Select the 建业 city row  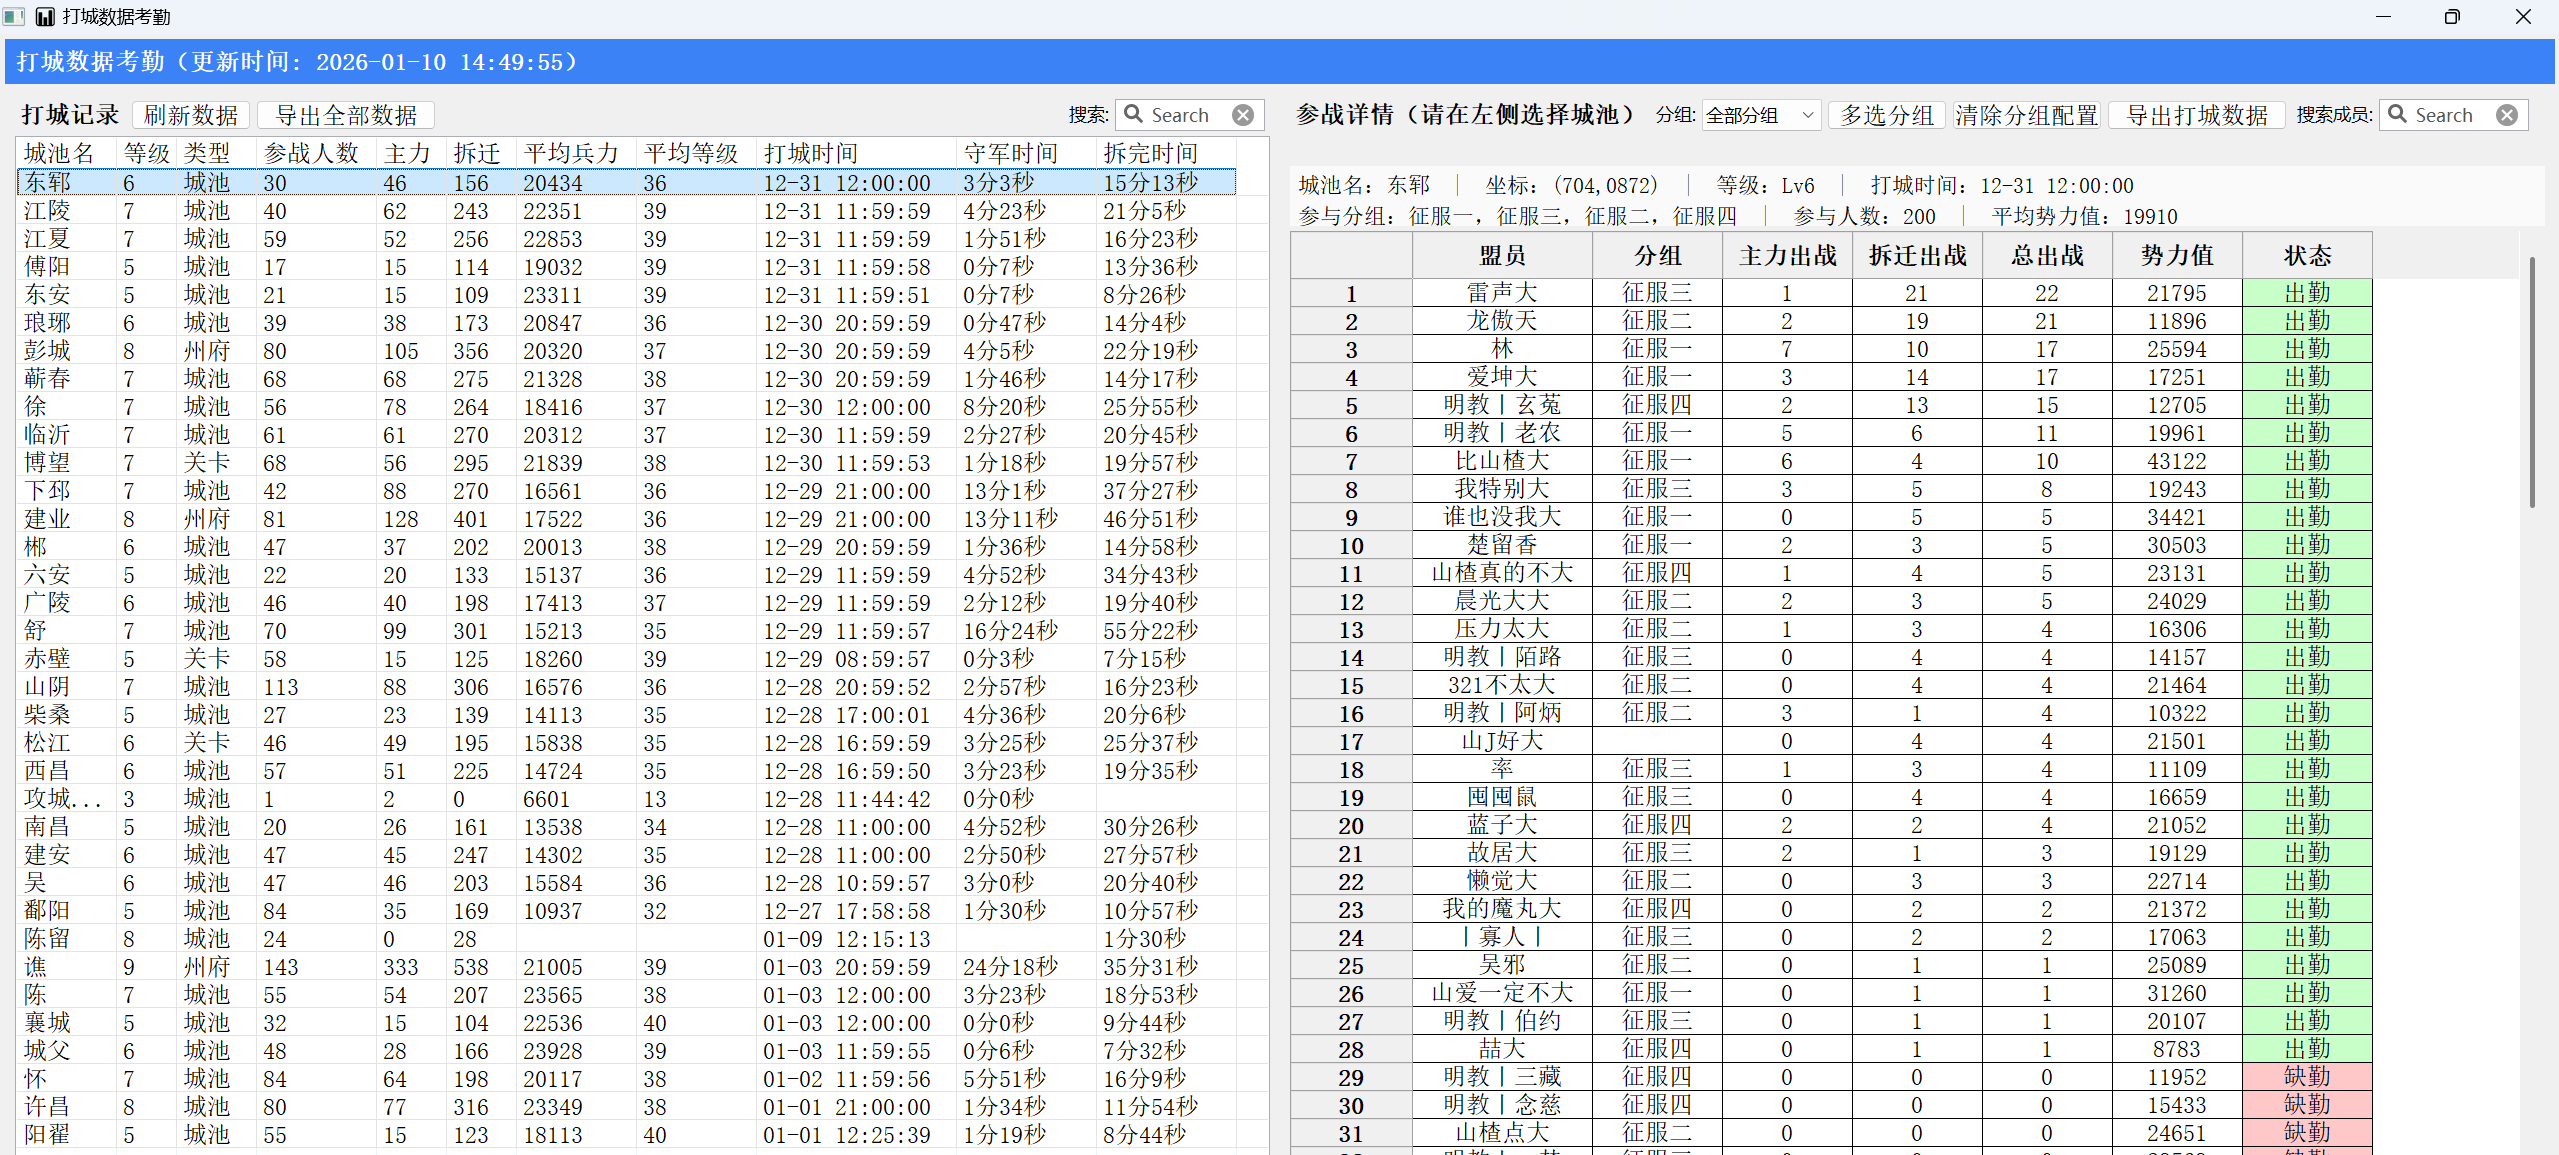[627, 519]
